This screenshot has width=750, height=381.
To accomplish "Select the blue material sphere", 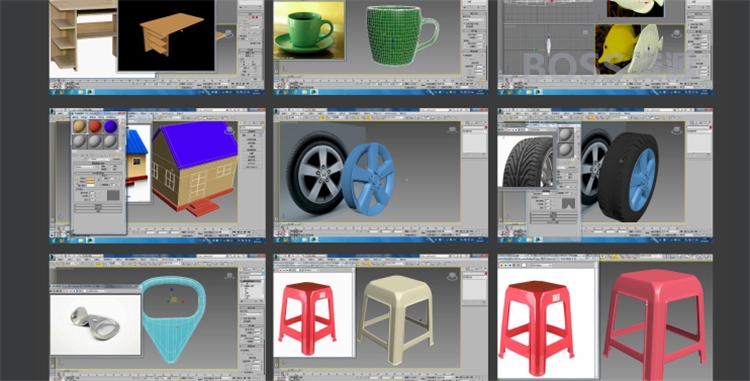I will [110, 127].
